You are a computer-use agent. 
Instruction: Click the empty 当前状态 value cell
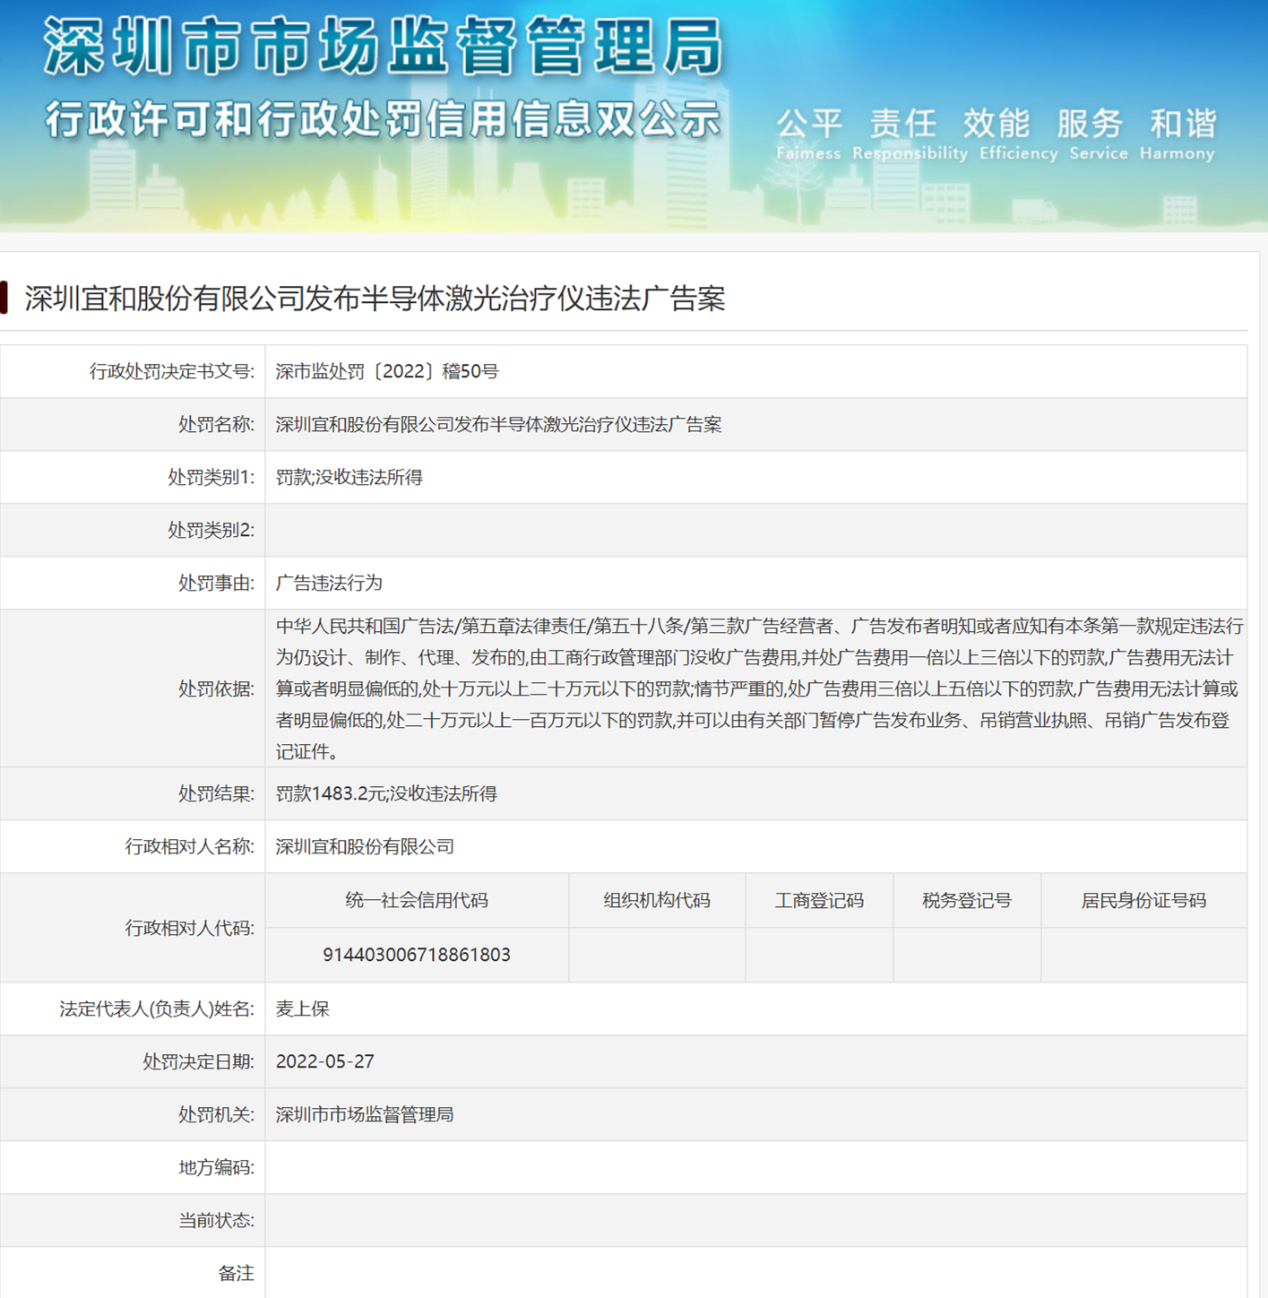coord(755,1220)
